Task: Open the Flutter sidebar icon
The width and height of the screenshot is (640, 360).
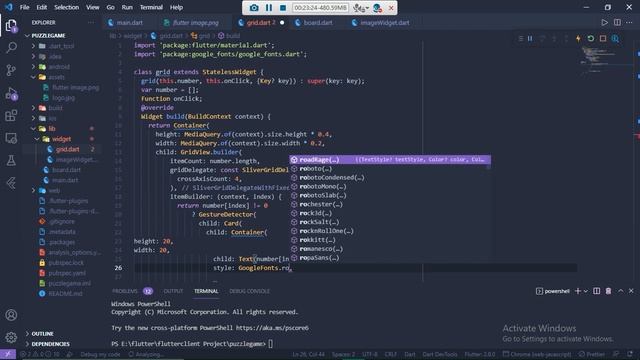Action: coord(11,183)
